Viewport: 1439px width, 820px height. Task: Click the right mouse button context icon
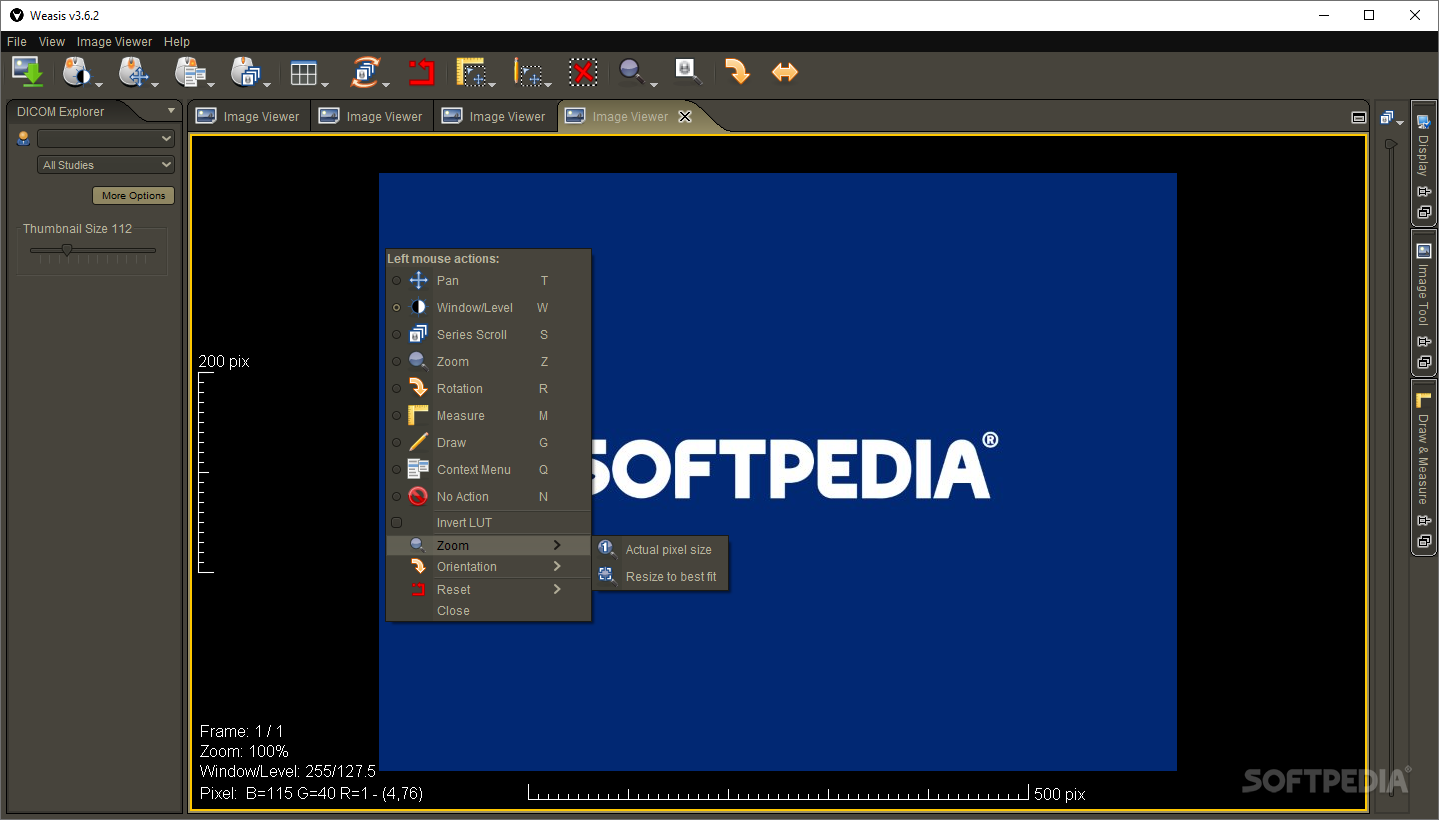(x=189, y=72)
